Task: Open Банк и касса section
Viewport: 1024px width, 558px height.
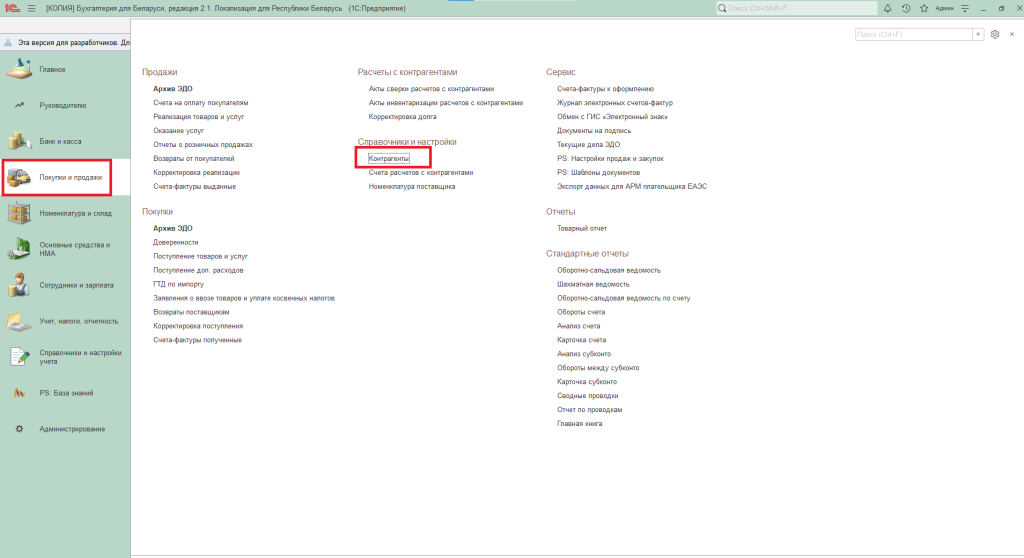Action: 60,141
